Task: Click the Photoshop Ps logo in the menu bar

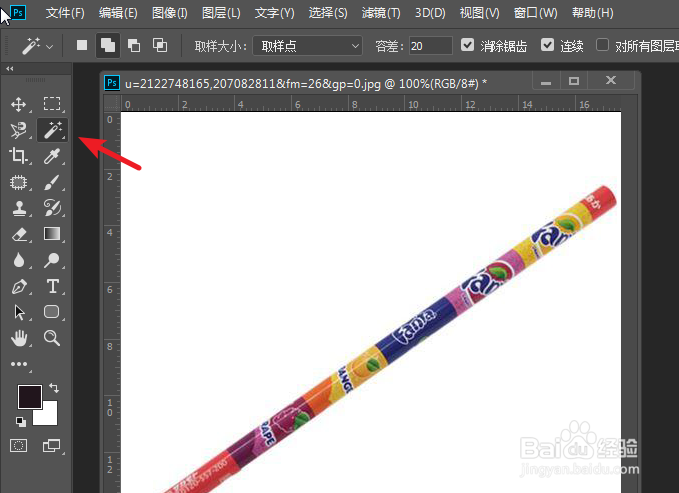Action: (x=18, y=13)
